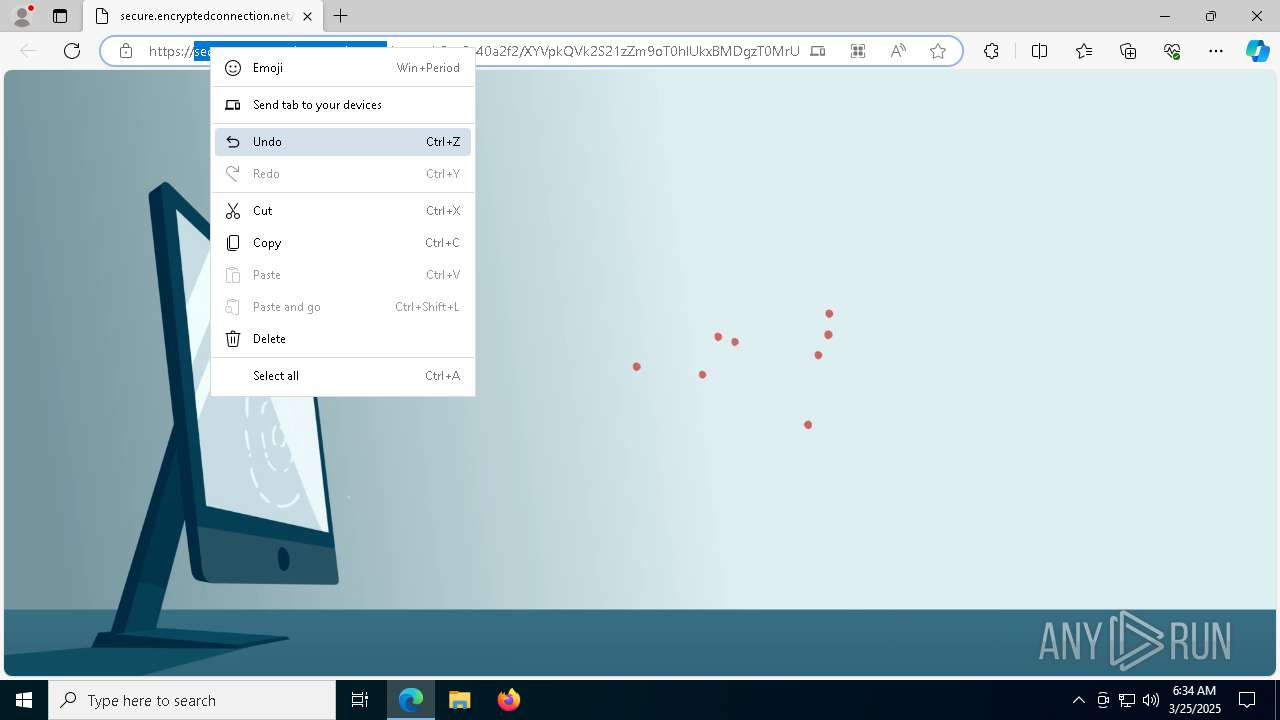Open Microsoft Edge from the taskbar
Viewport: 1280px width, 720px height.
[x=411, y=700]
